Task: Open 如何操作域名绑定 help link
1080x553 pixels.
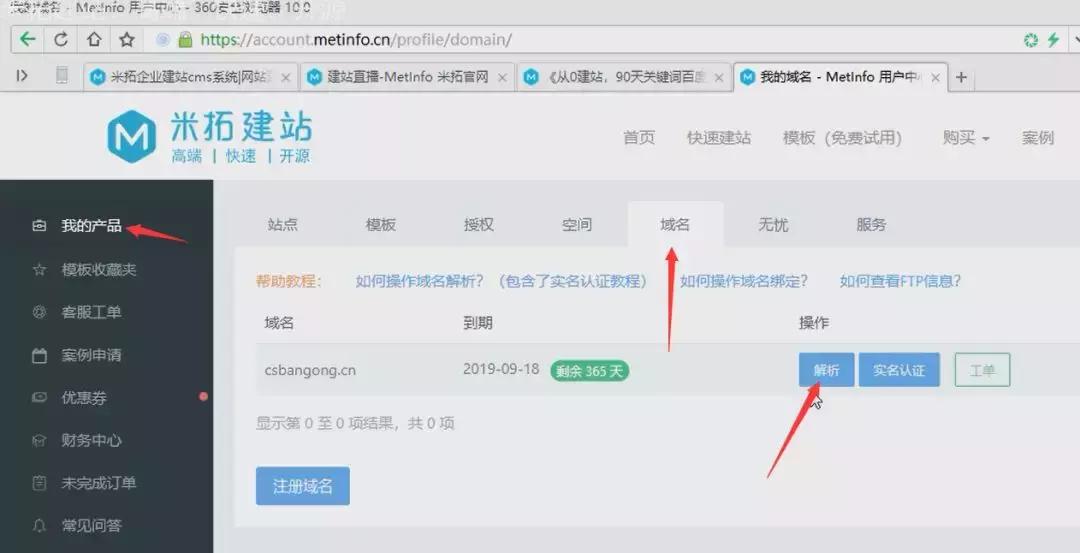Action: pos(744,281)
